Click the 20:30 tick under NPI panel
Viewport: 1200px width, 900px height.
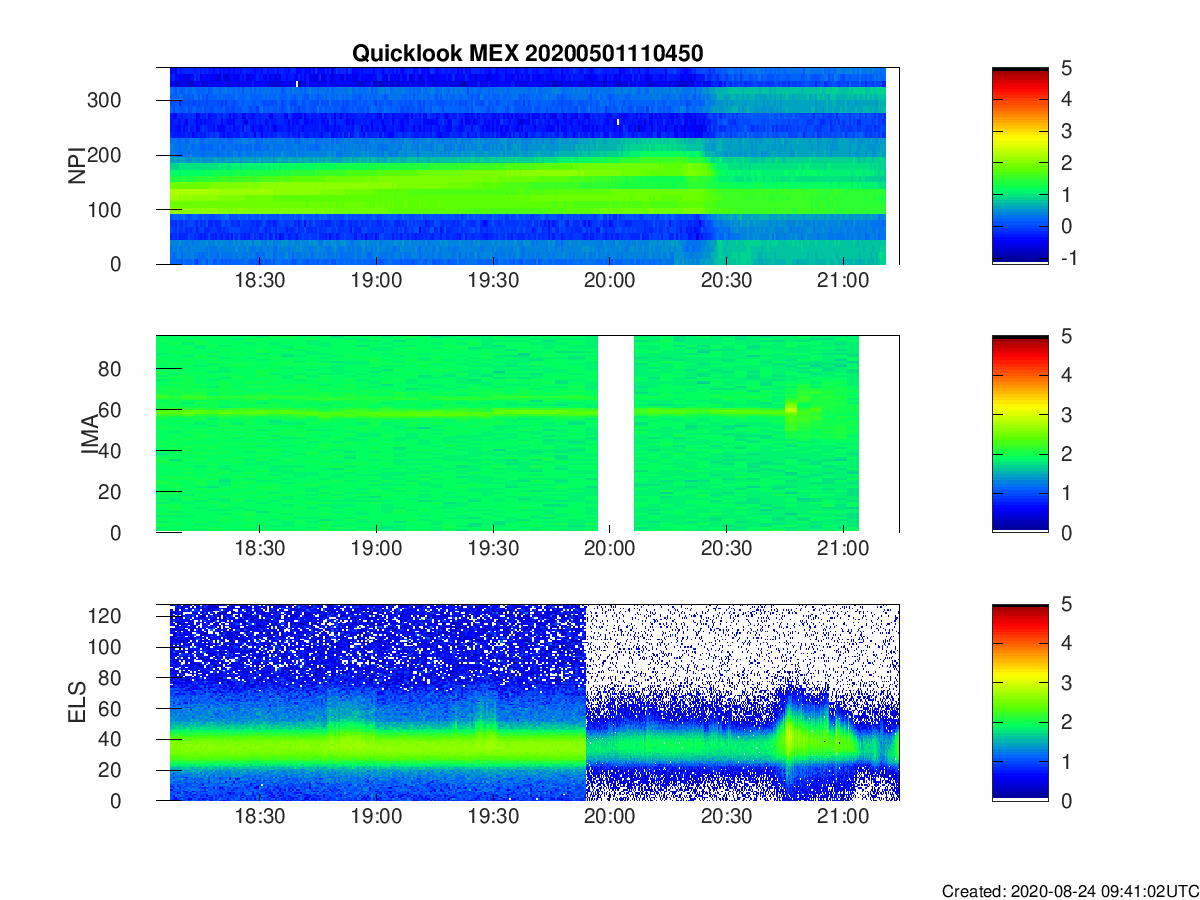point(727,281)
